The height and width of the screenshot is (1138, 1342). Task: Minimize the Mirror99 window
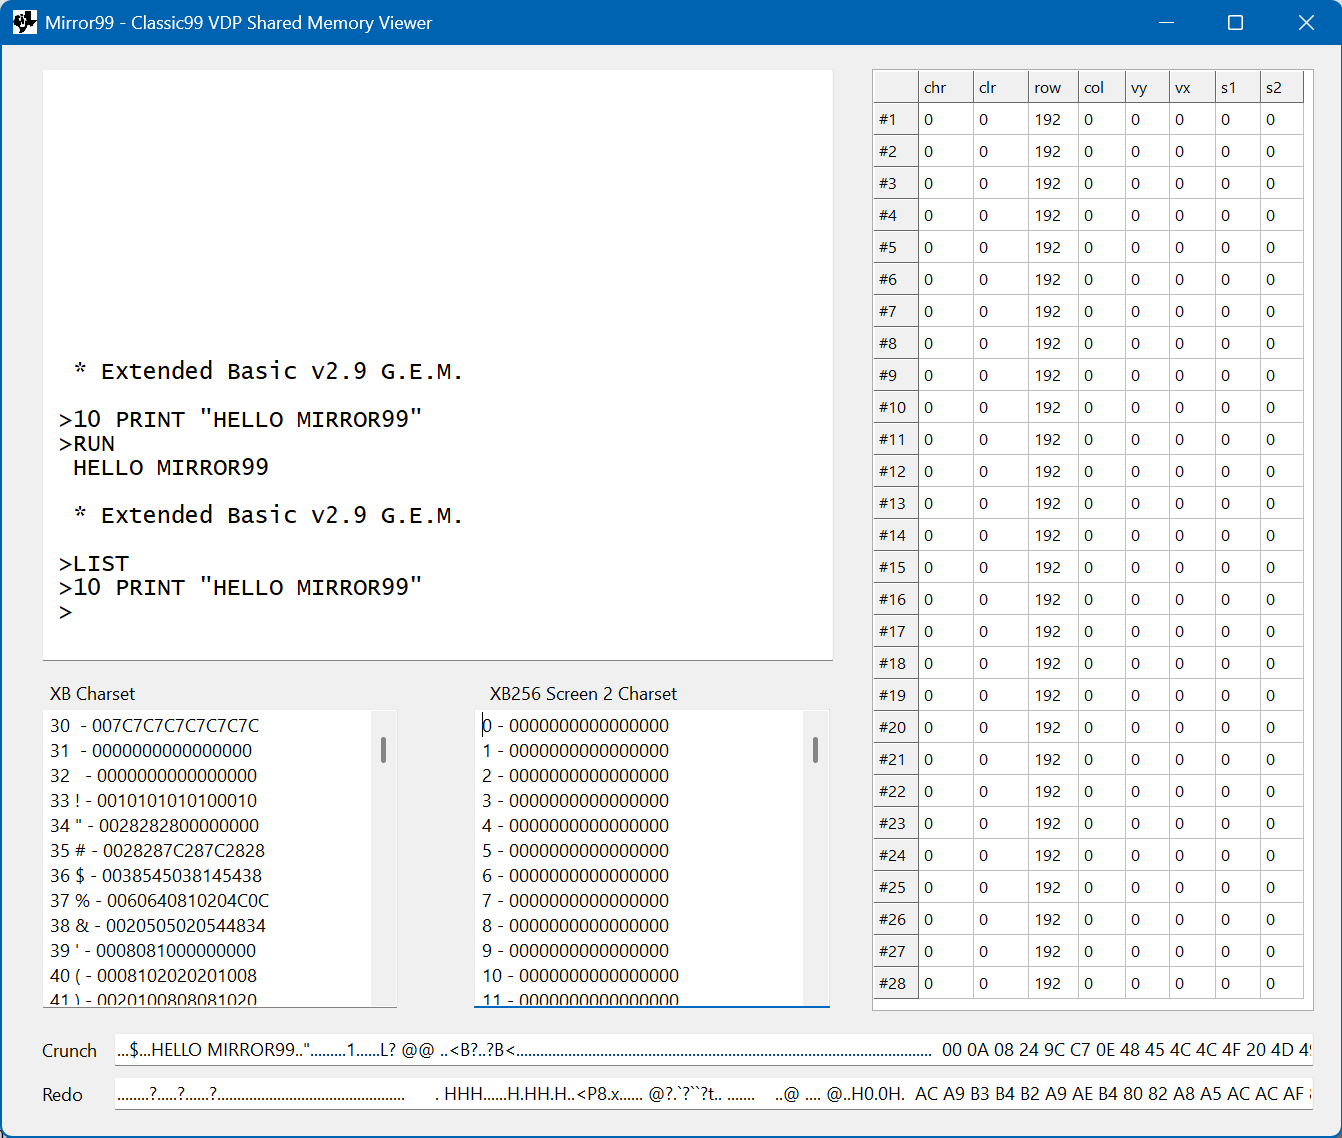pyautogui.click(x=1166, y=22)
